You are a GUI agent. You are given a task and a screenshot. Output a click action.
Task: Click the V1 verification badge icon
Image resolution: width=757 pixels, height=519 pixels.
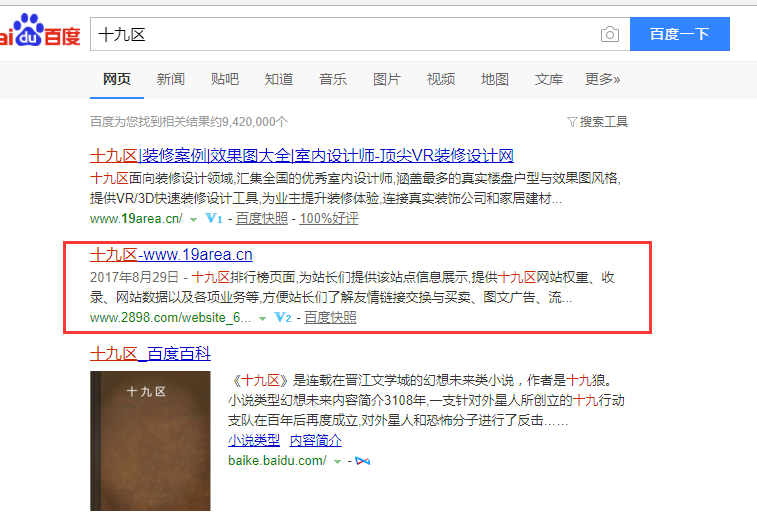pyautogui.click(x=214, y=219)
